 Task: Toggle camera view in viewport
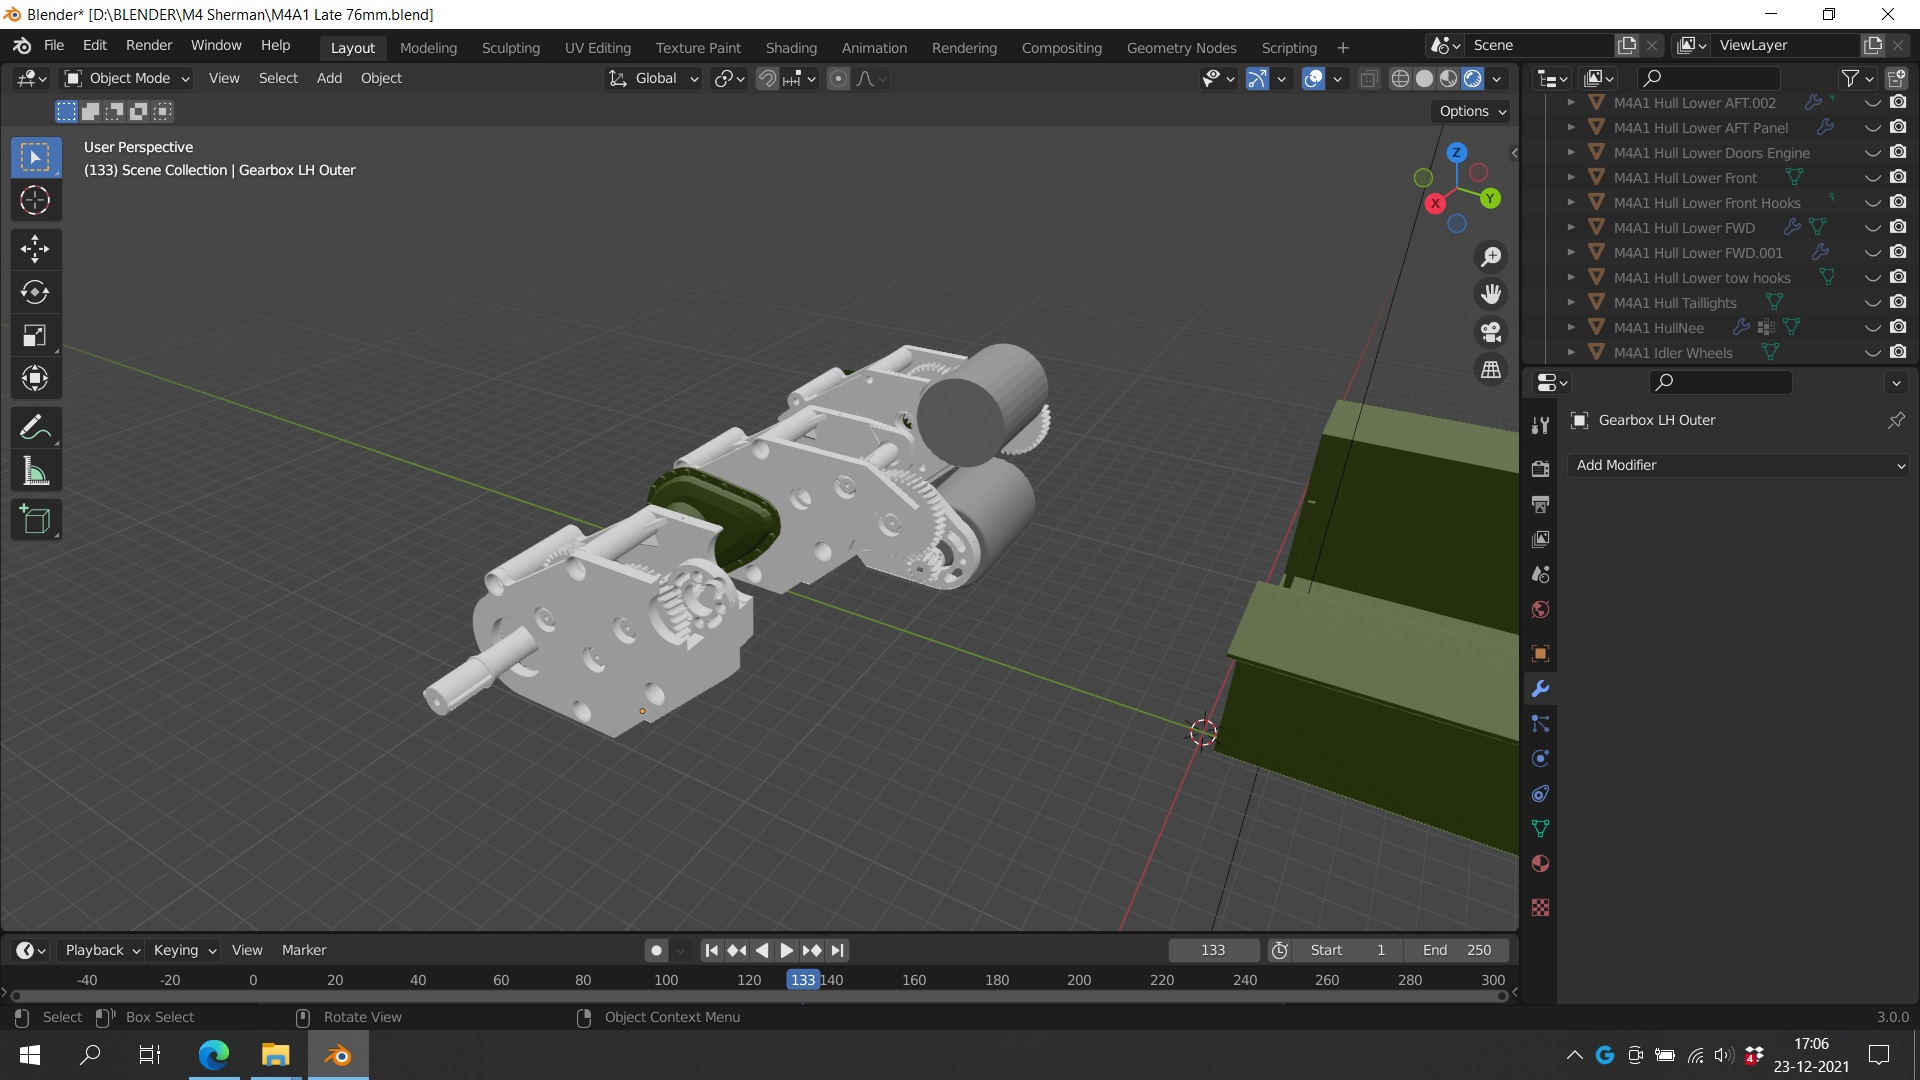(x=1491, y=332)
